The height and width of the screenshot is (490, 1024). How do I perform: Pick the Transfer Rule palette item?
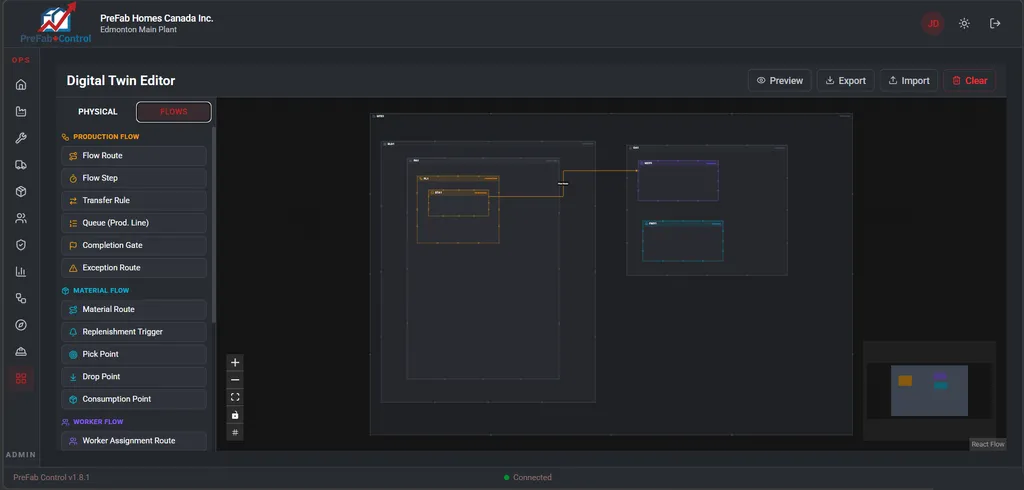[134, 201]
